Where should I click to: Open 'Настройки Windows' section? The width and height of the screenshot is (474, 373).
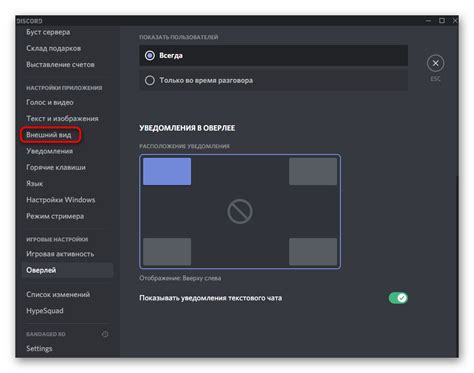(x=61, y=200)
